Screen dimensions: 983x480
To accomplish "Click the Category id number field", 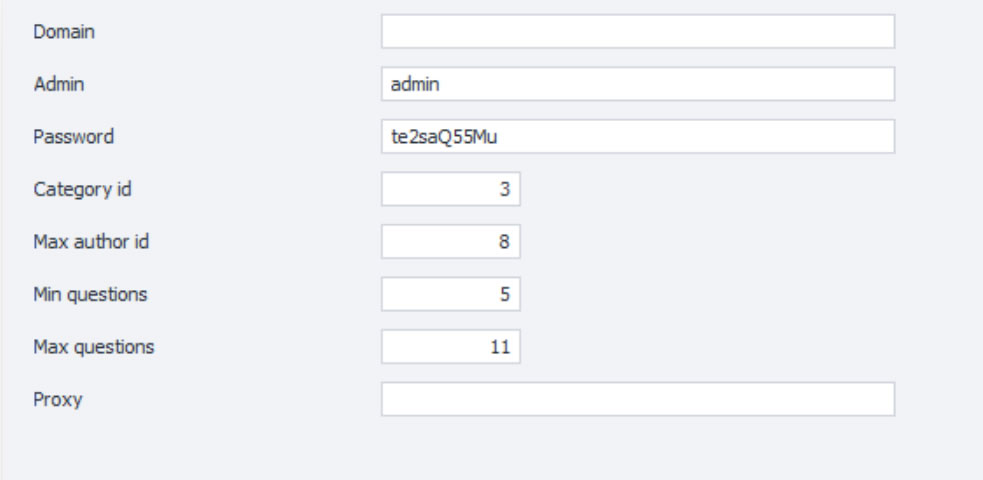I will (450, 189).
